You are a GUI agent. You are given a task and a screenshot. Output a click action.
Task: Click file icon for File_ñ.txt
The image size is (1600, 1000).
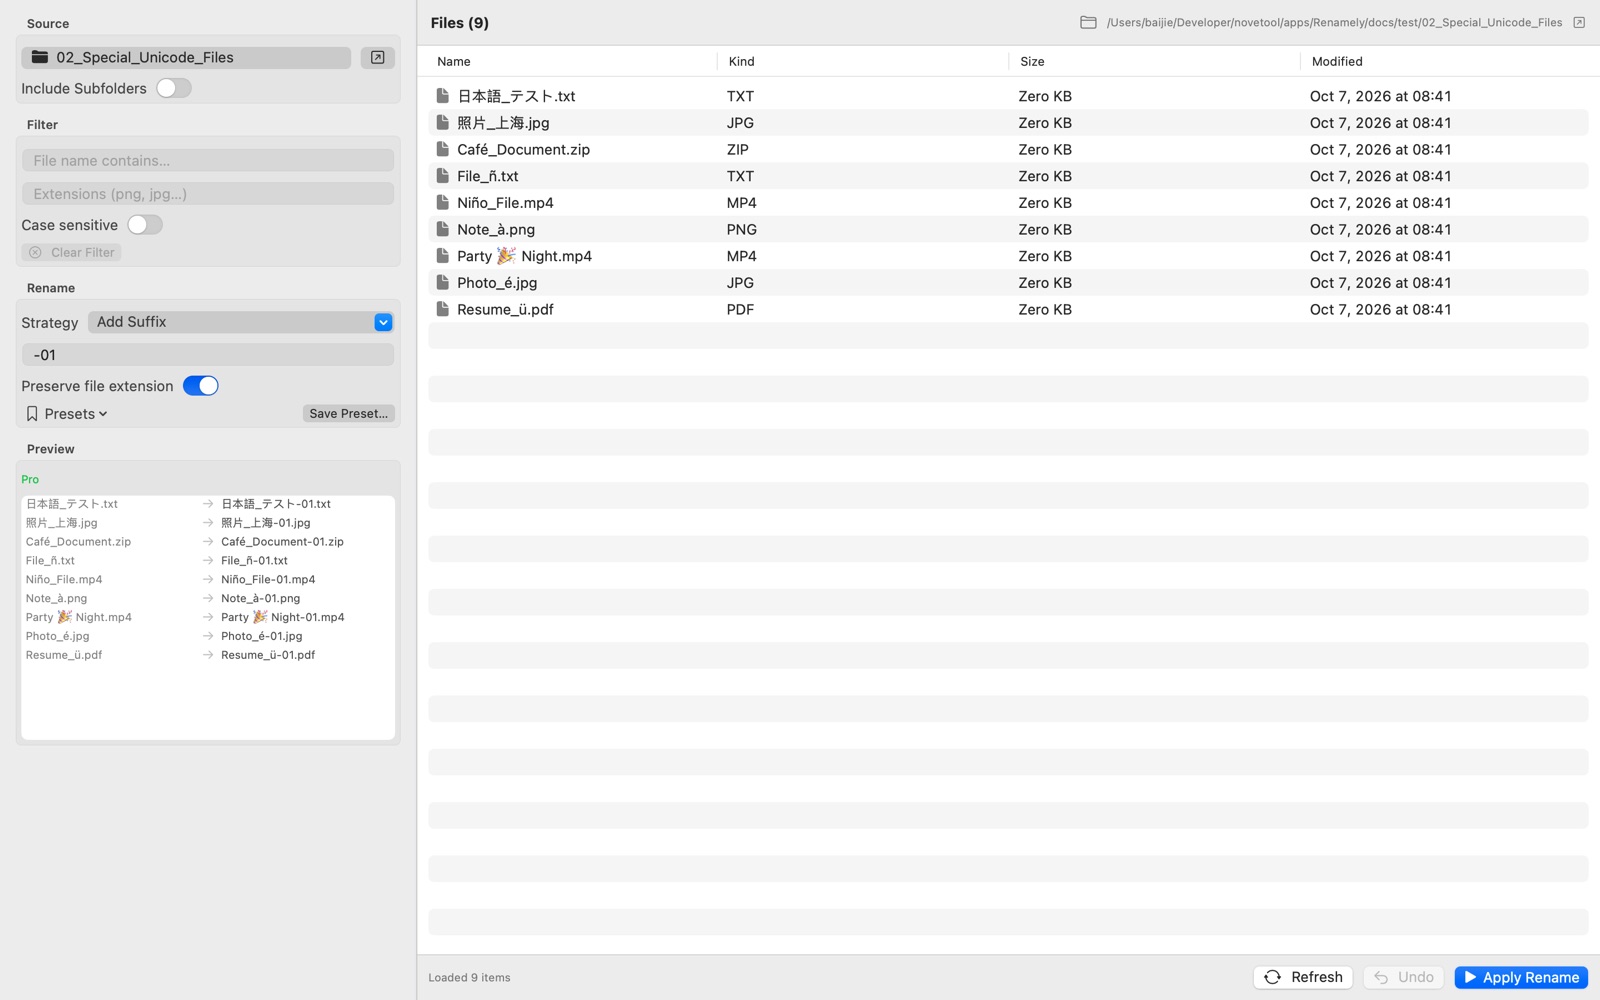click(442, 176)
